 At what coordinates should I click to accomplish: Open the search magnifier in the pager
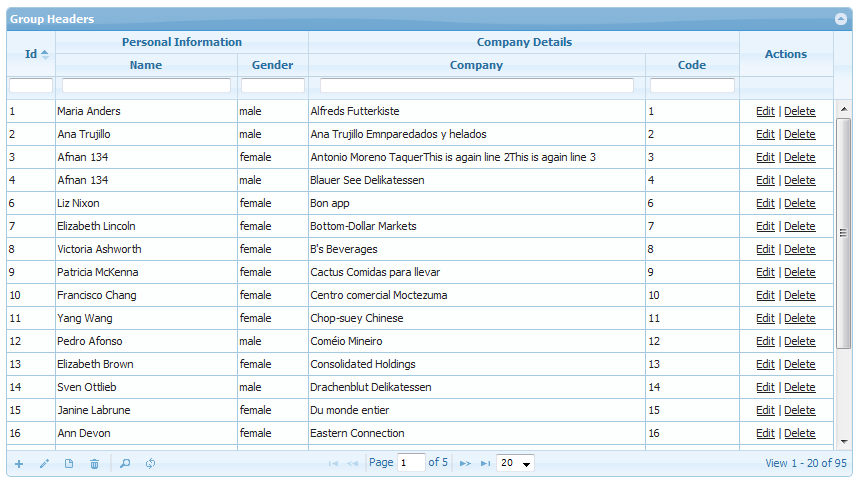tap(125, 464)
